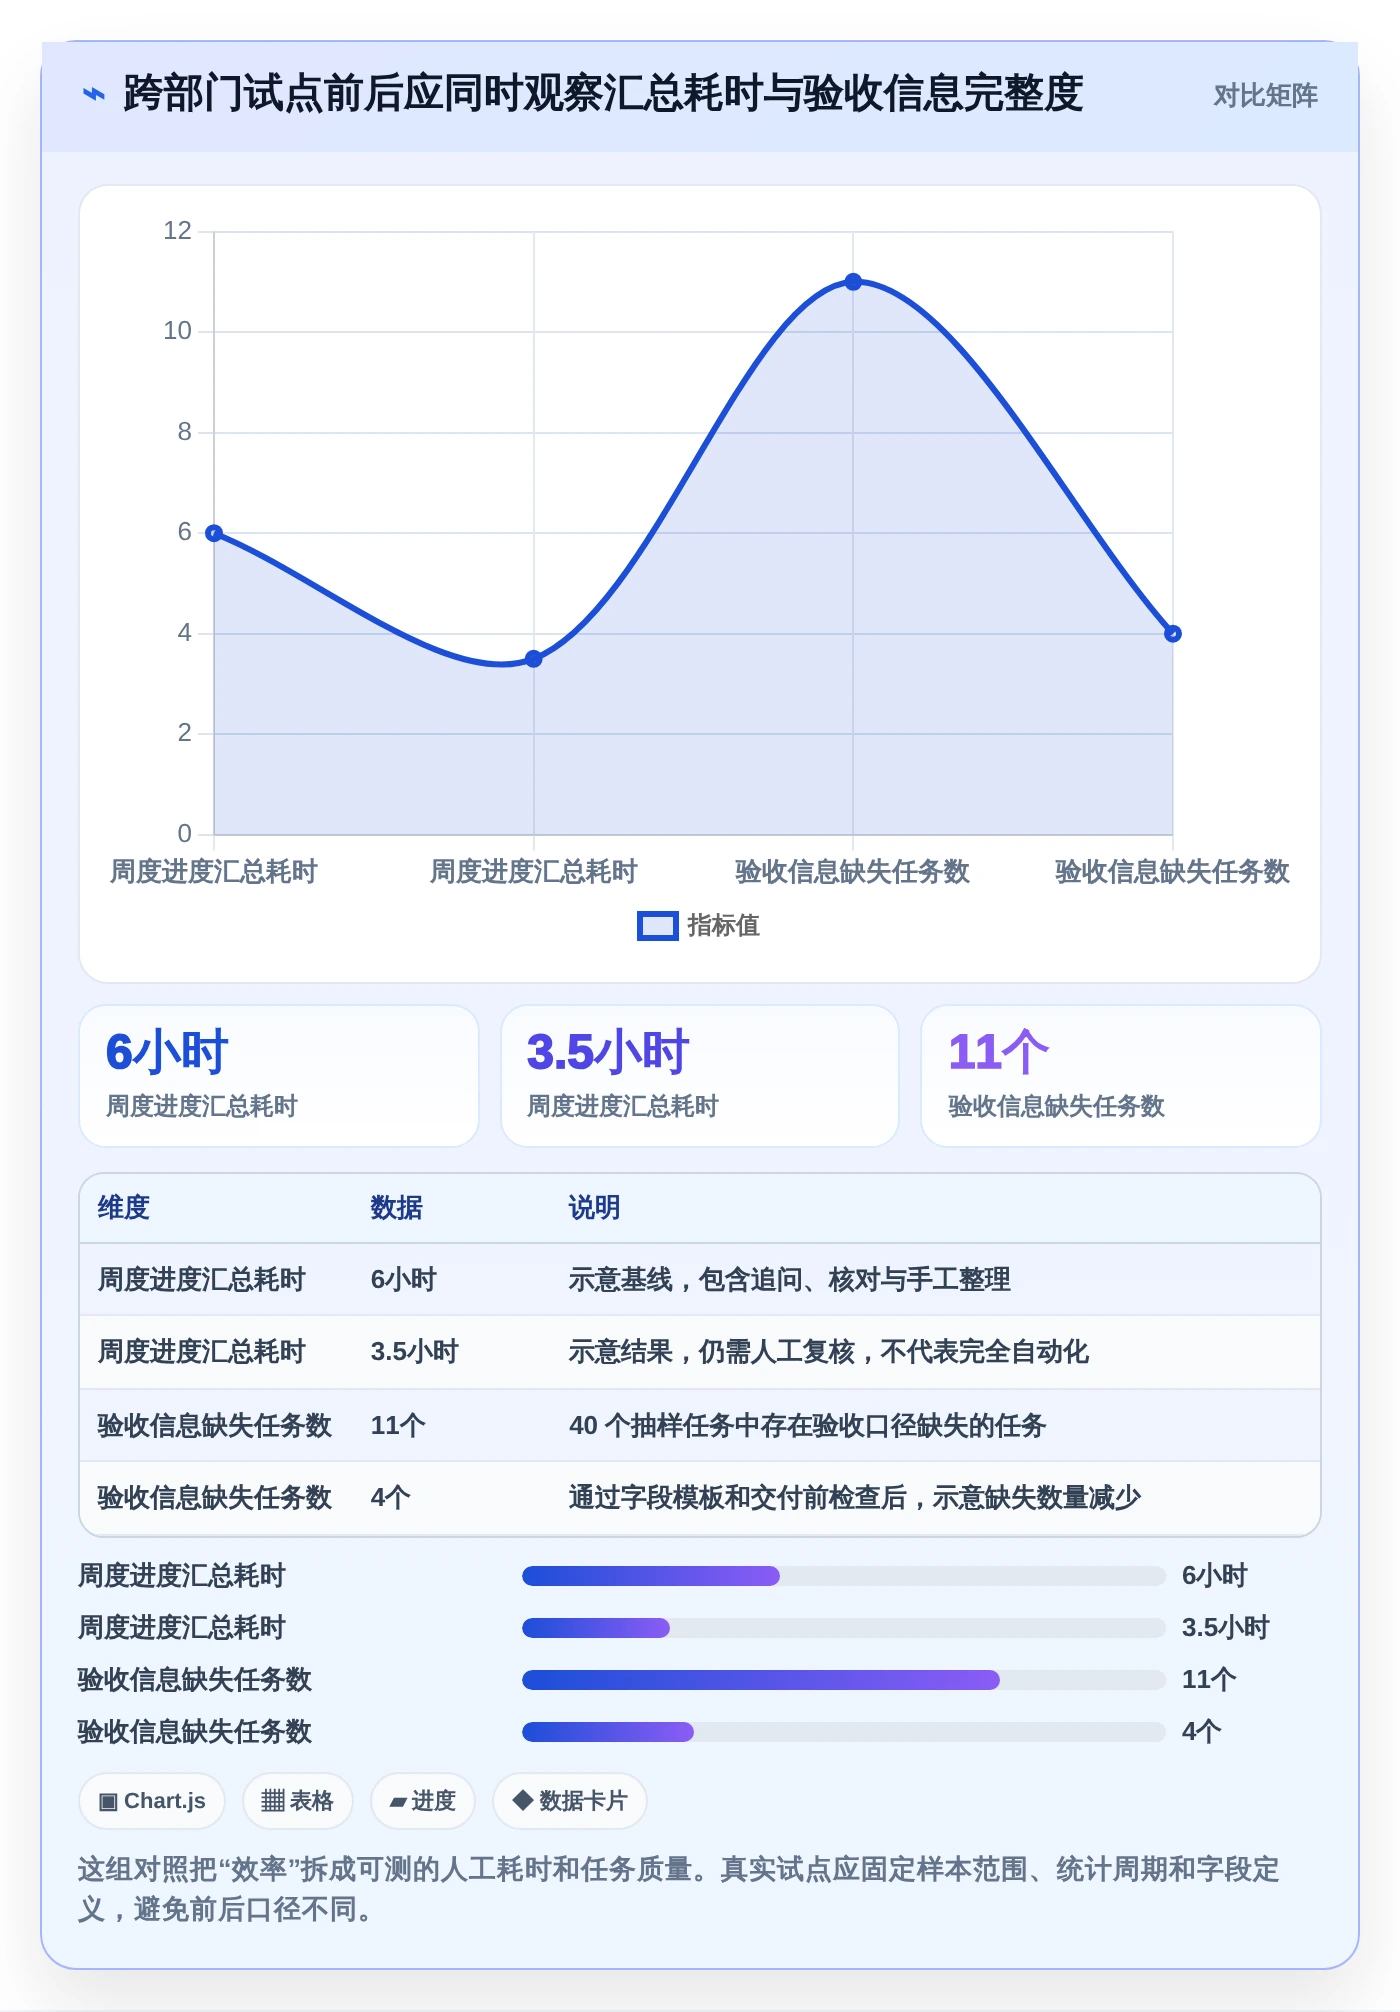
Task: Open the 3.5小时 data card
Action: 700,1076
